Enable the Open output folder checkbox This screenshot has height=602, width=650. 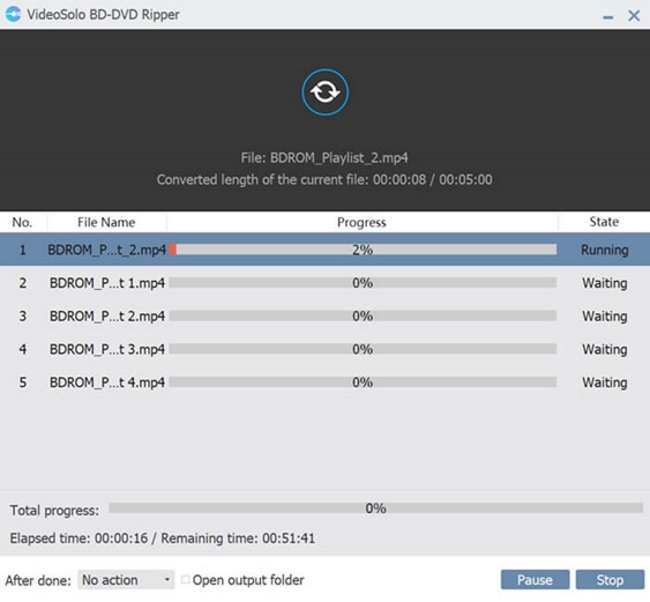tap(186, 579)
